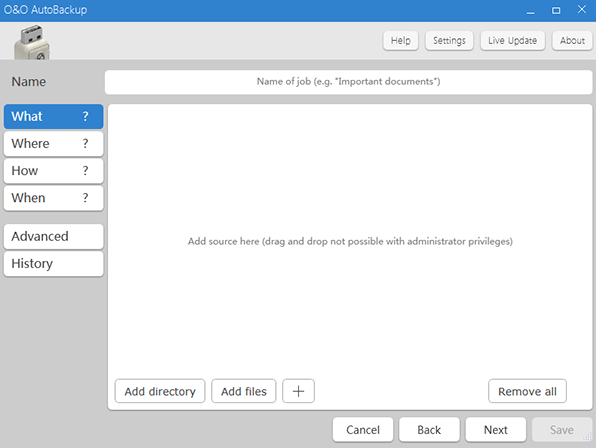Open the About dialog
This screenshot has width=596, height=448.
pyautogui.click(x=572, y=41)
